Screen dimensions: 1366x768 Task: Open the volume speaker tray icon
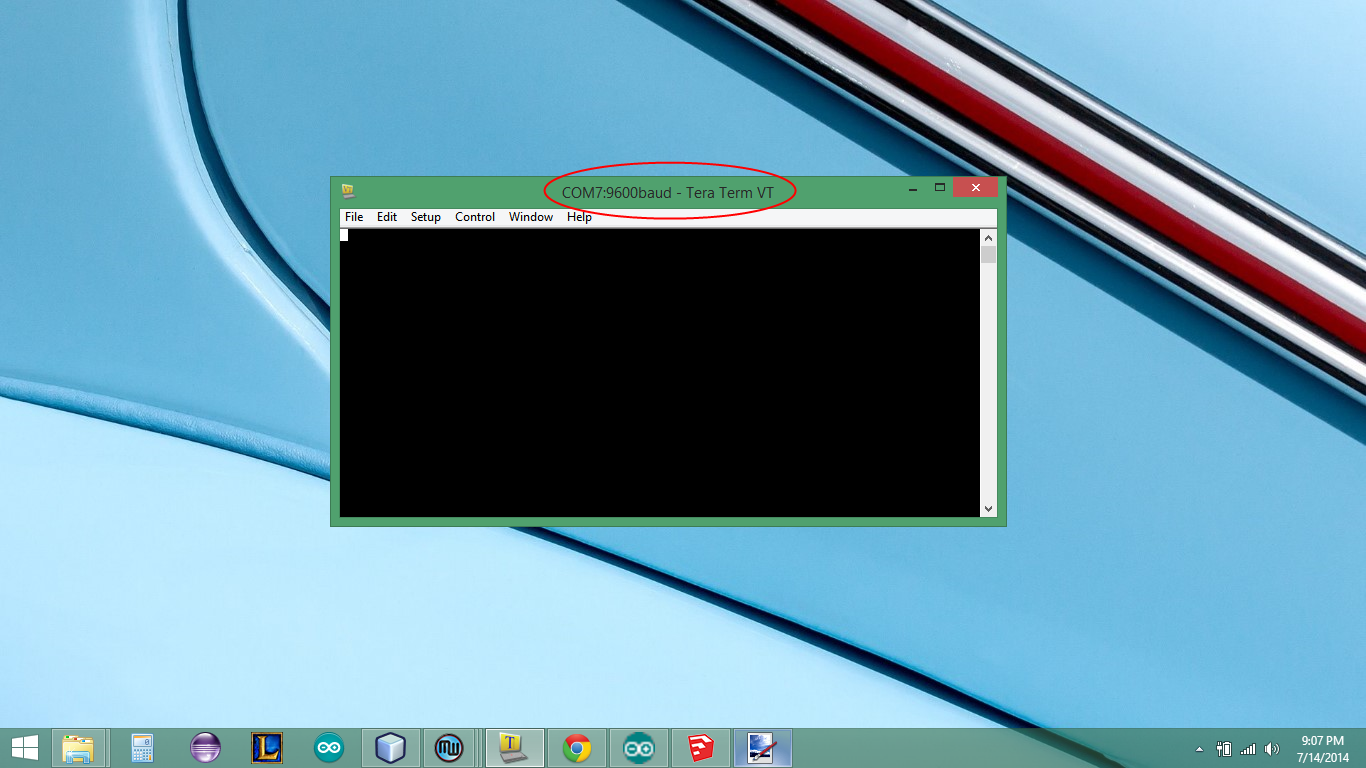coord(1272,749)
